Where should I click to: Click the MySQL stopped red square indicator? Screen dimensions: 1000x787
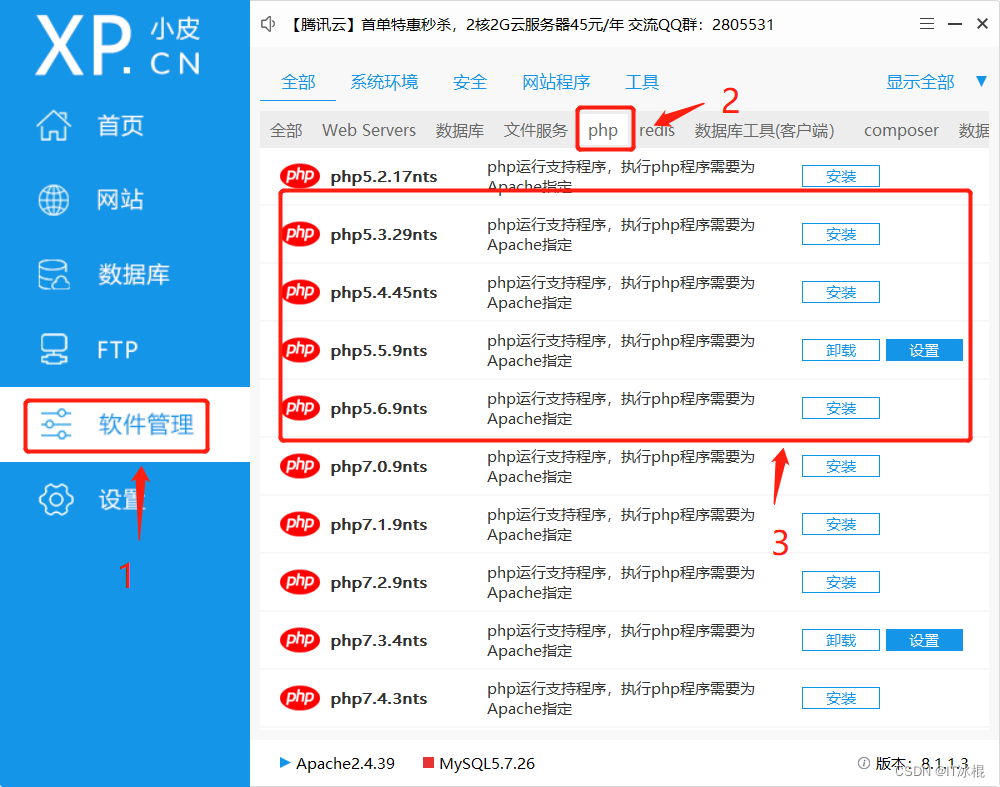click(429, 762)
